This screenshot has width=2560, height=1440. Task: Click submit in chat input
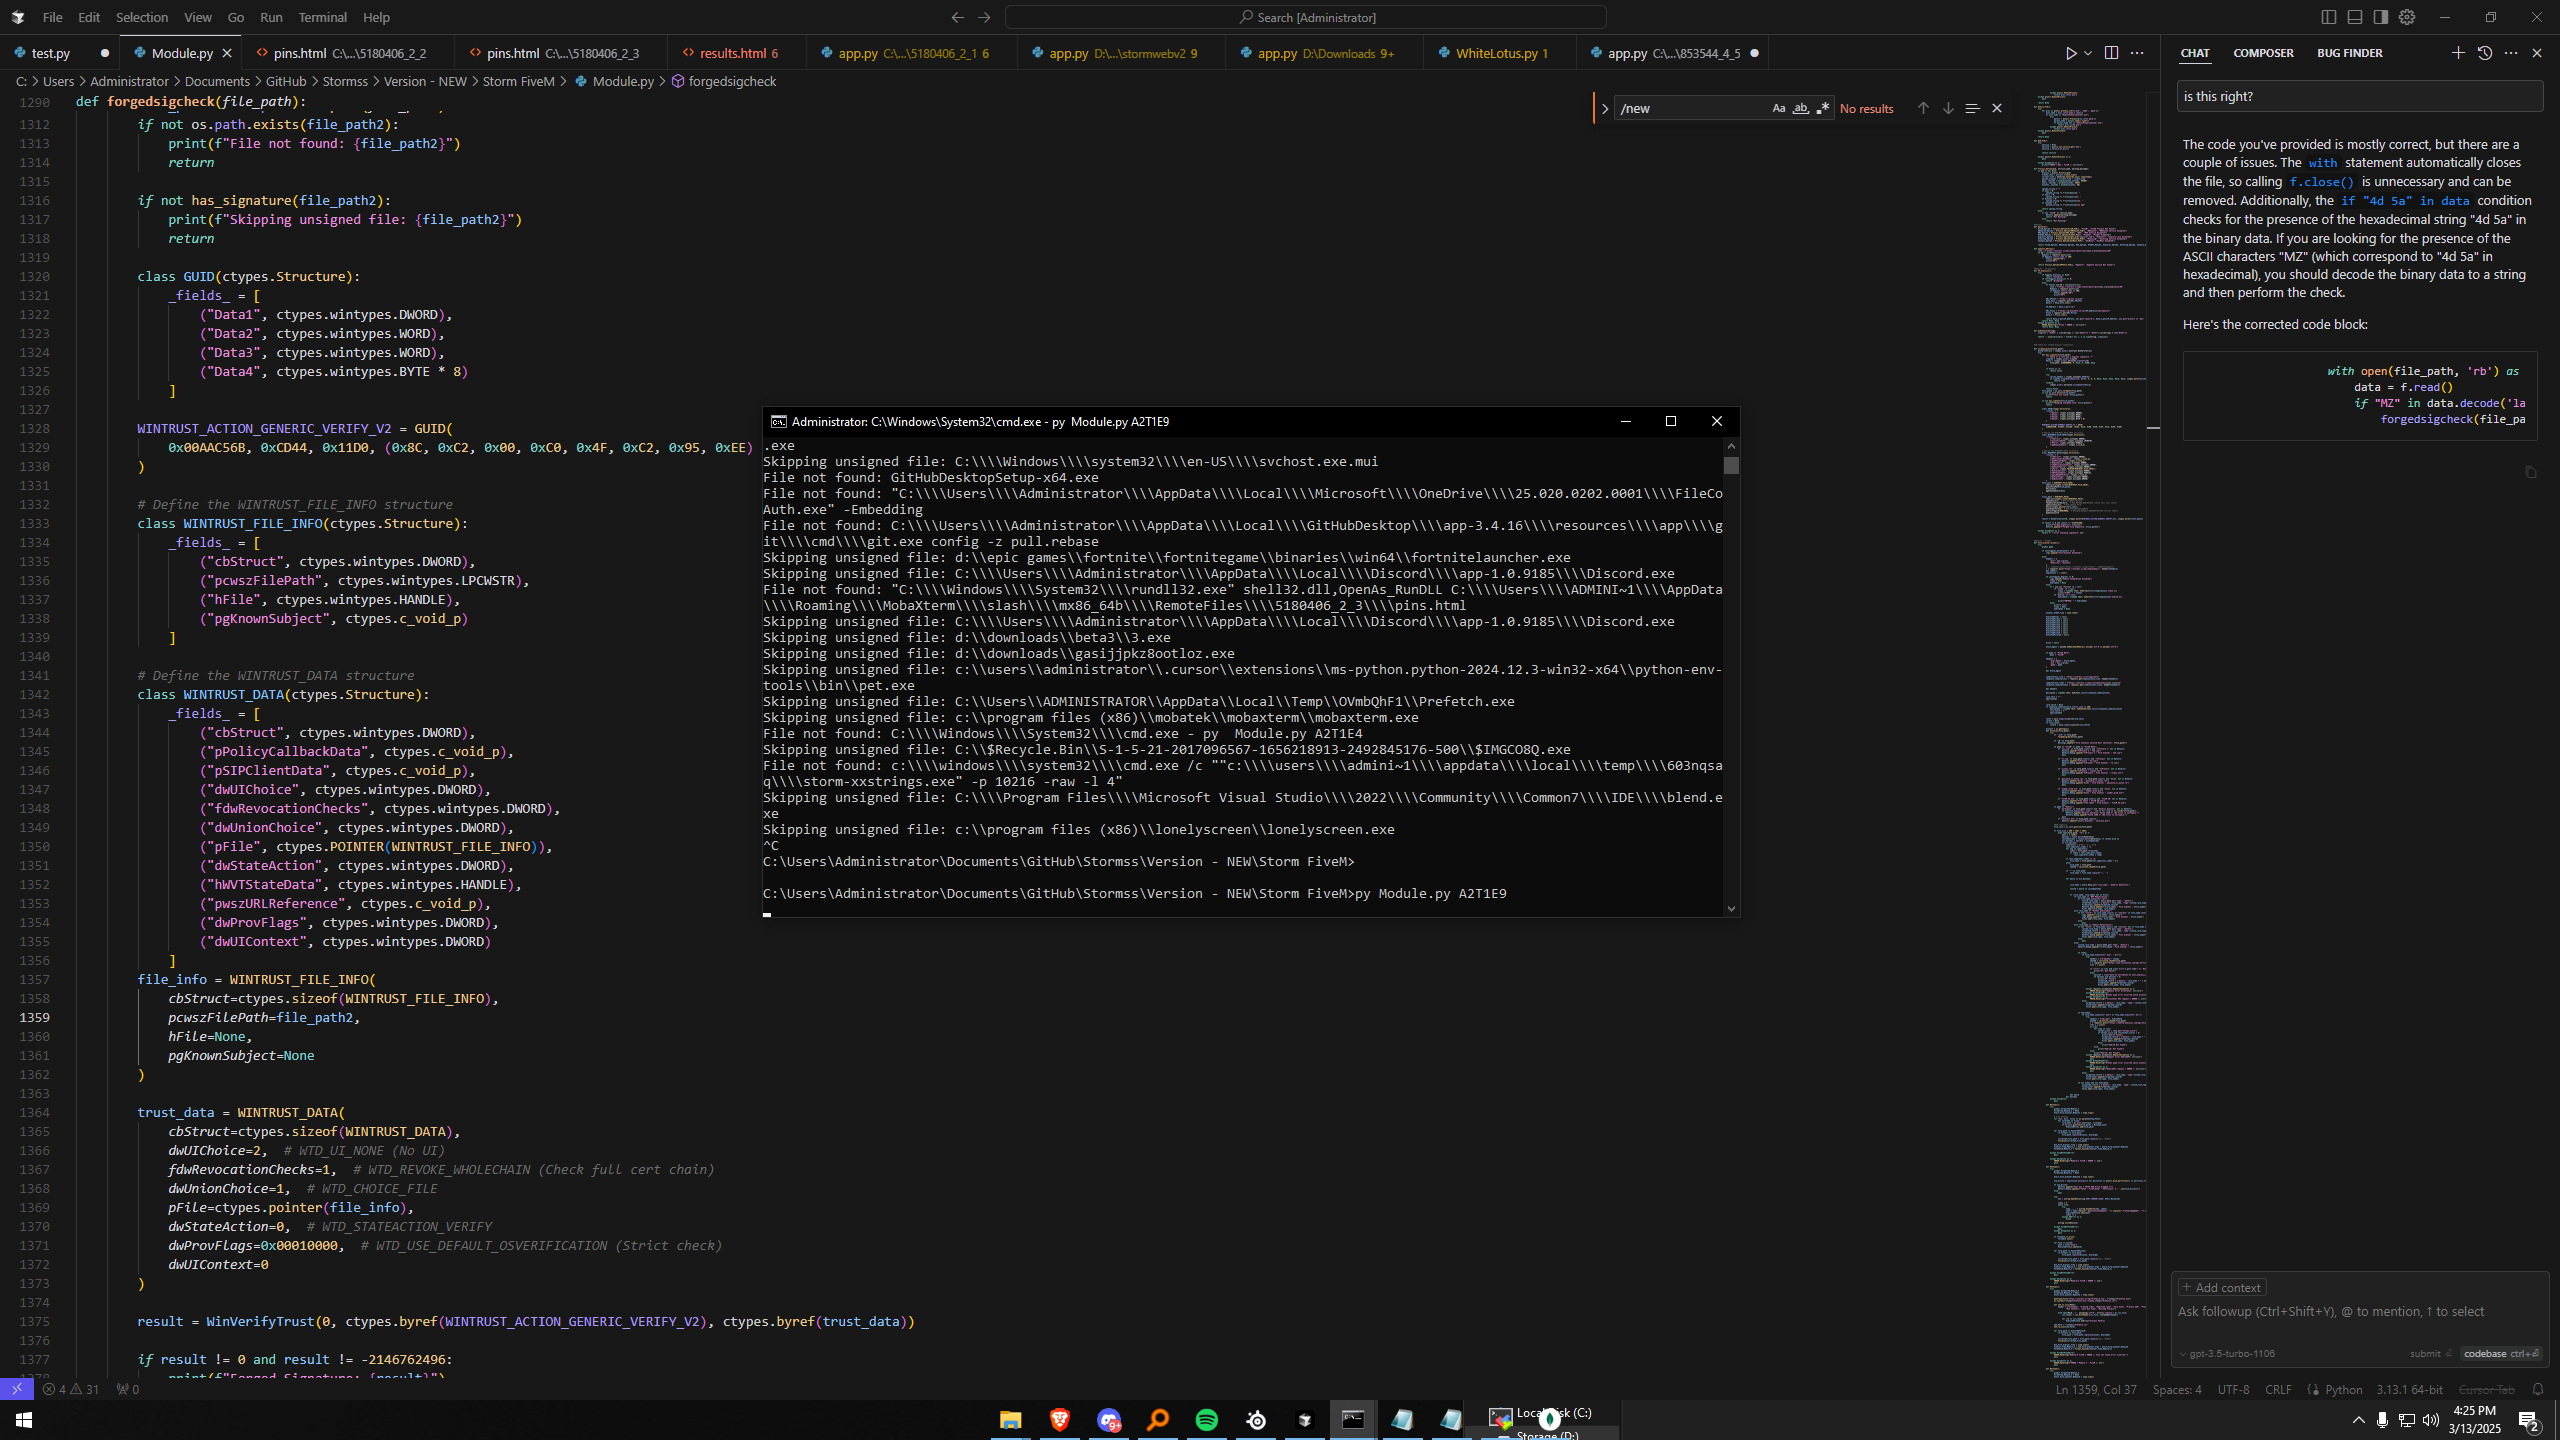(x=2430, y=1353)
